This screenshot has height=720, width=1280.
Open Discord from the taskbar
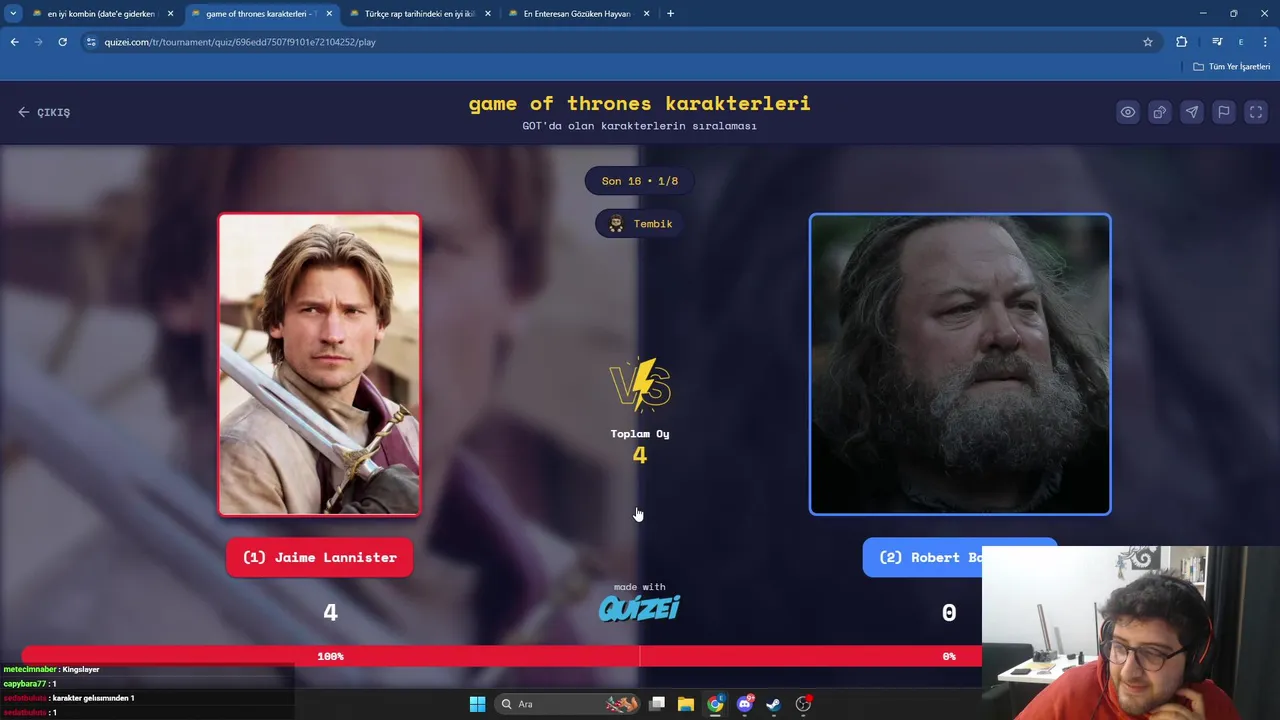(744, 704)
